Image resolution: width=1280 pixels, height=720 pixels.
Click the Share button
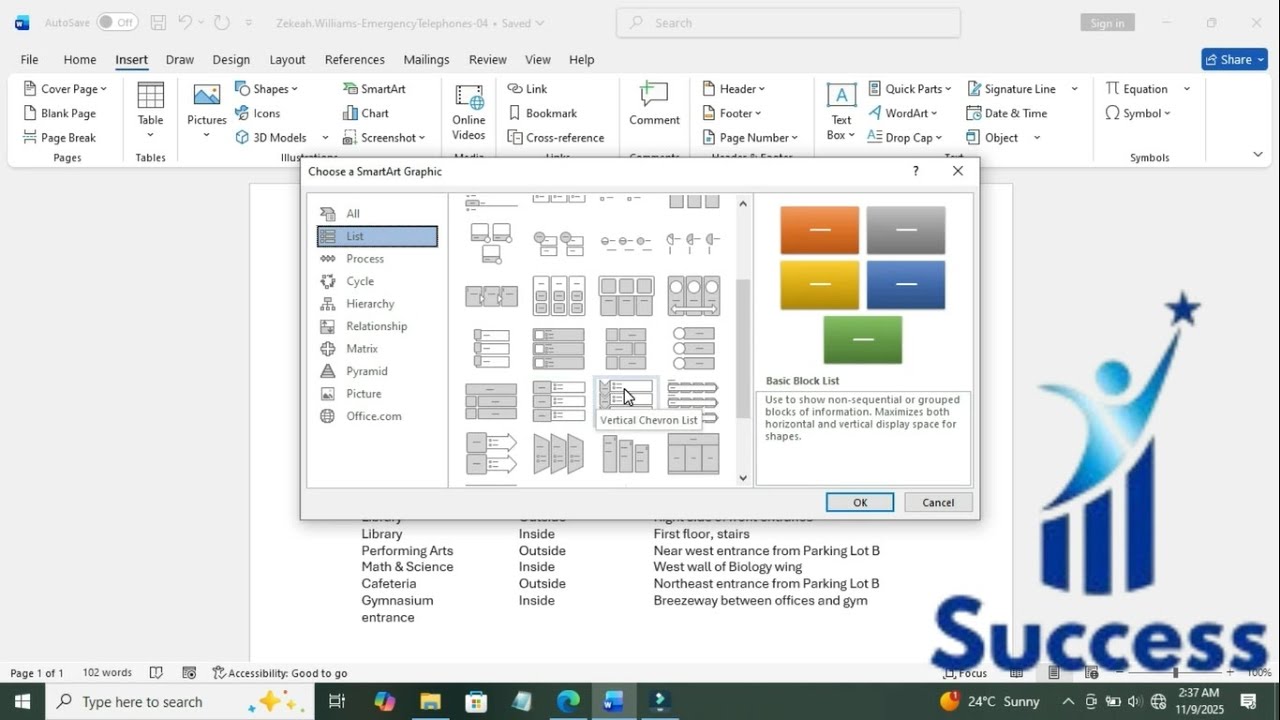(1234, 59)
